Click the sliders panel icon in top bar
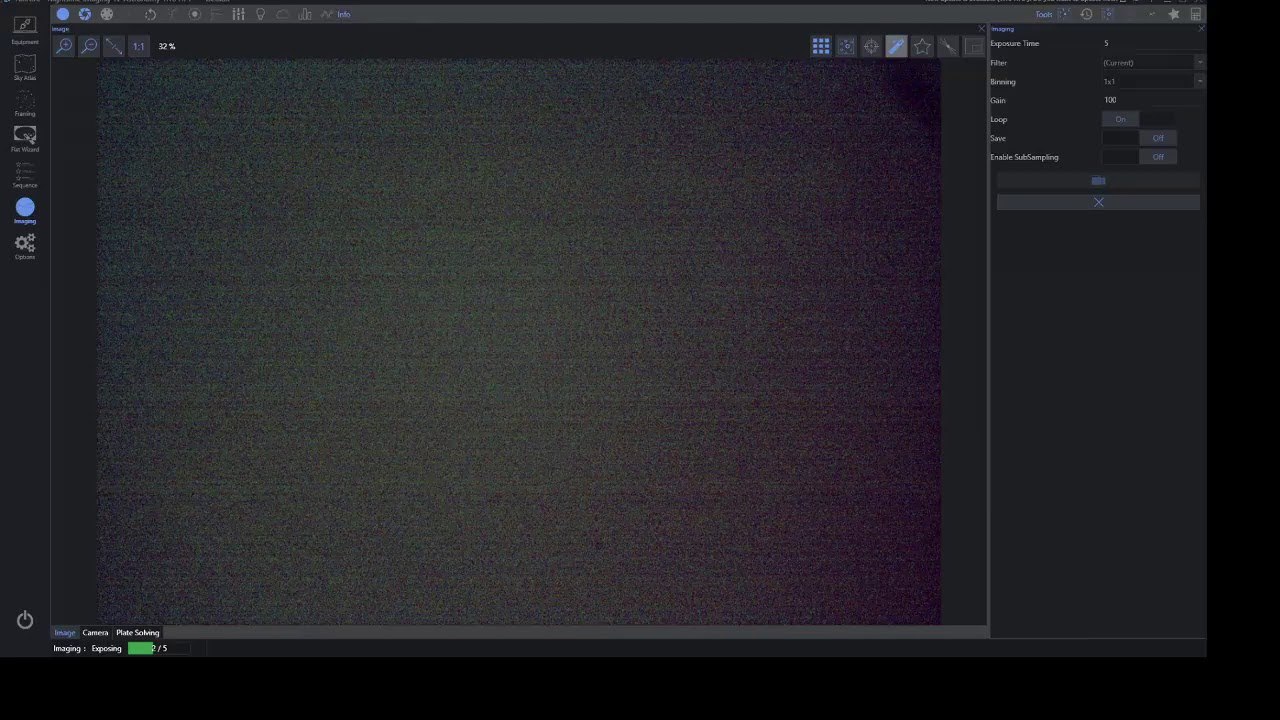1280x720 pixels. click(x=238, y=14)
